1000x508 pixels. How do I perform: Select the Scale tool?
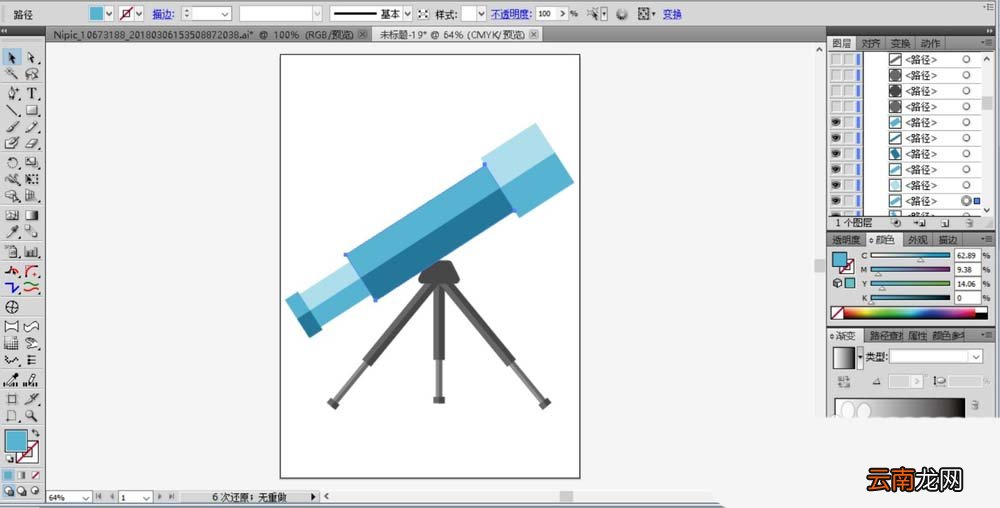point(32,163)
